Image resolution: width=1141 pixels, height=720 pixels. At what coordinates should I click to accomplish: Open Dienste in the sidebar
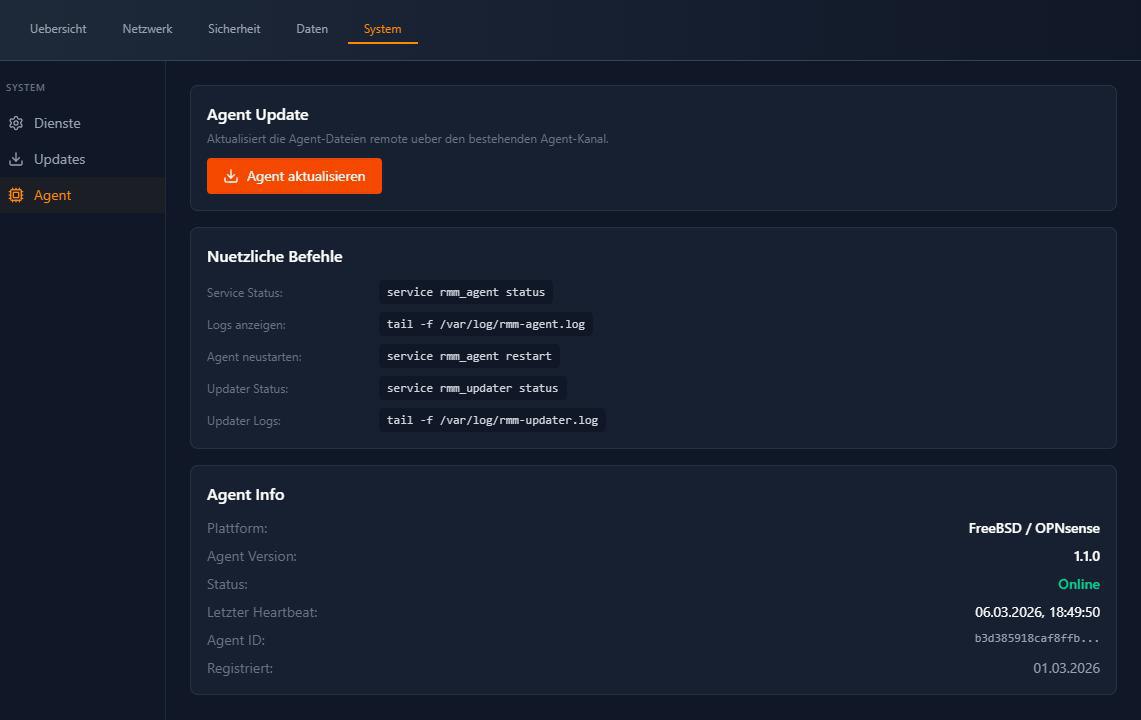[x=83, y=123]
